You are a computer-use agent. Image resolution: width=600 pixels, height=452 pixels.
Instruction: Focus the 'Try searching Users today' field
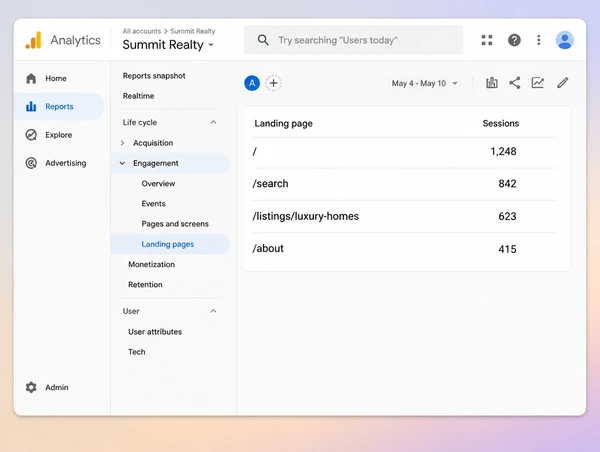353,40
